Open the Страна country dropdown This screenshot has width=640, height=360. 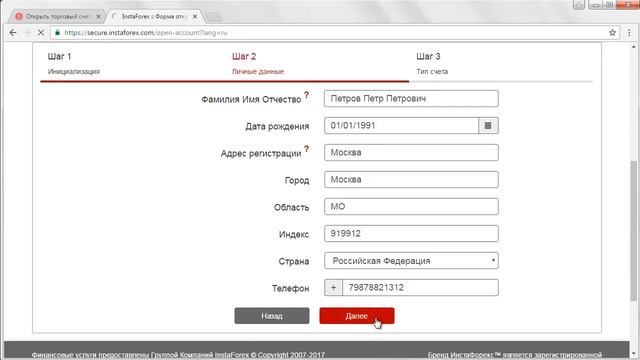click(x=411, y=261)
